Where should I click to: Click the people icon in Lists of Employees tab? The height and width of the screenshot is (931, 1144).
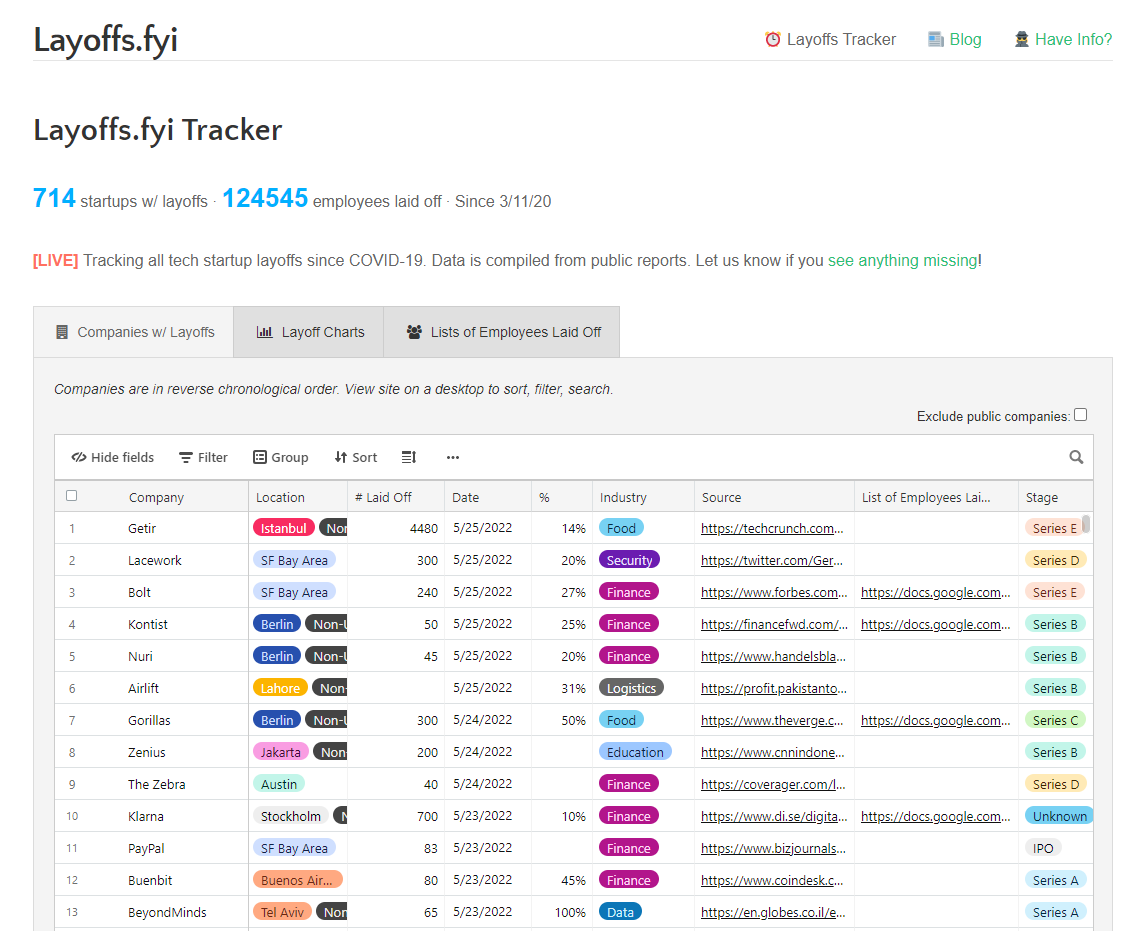tap(414, 332)
